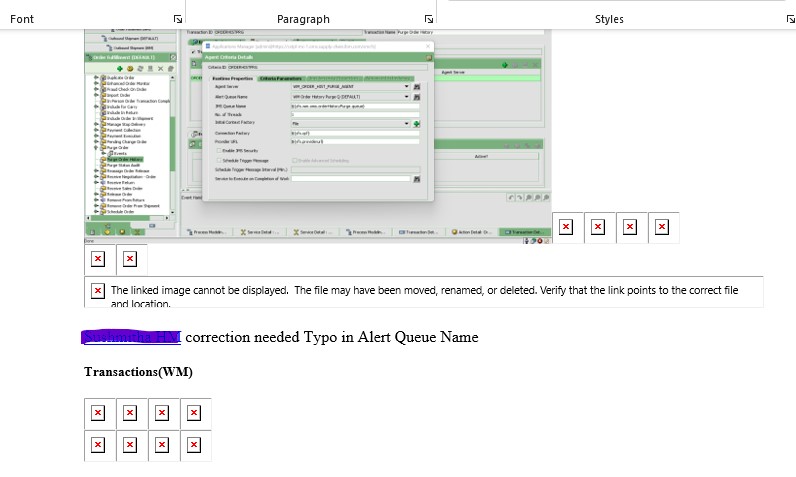The image size is (796, 477).
Task: Select Payment Collection tree item
Action: 123,130
